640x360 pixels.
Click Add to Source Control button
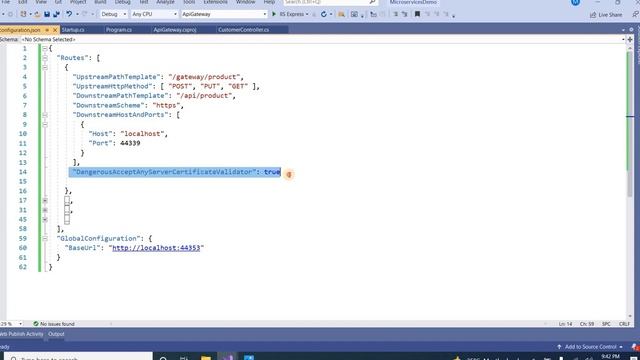[x=590, y=347]
